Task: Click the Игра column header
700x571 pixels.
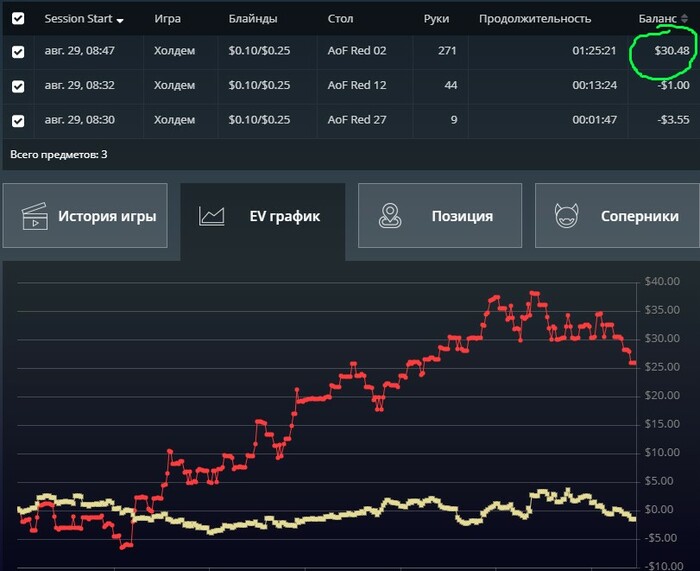Action: (167, 19)
